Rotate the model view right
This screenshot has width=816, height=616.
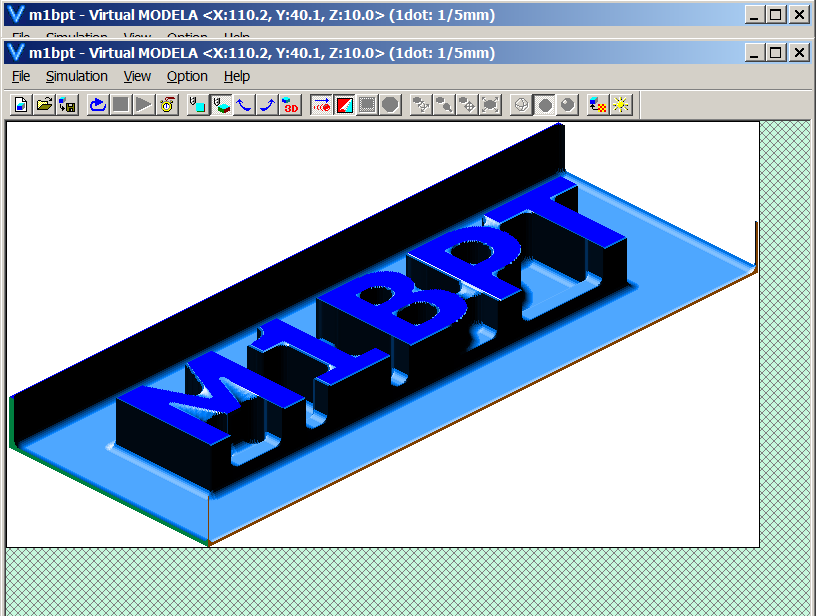pos(267,104)
